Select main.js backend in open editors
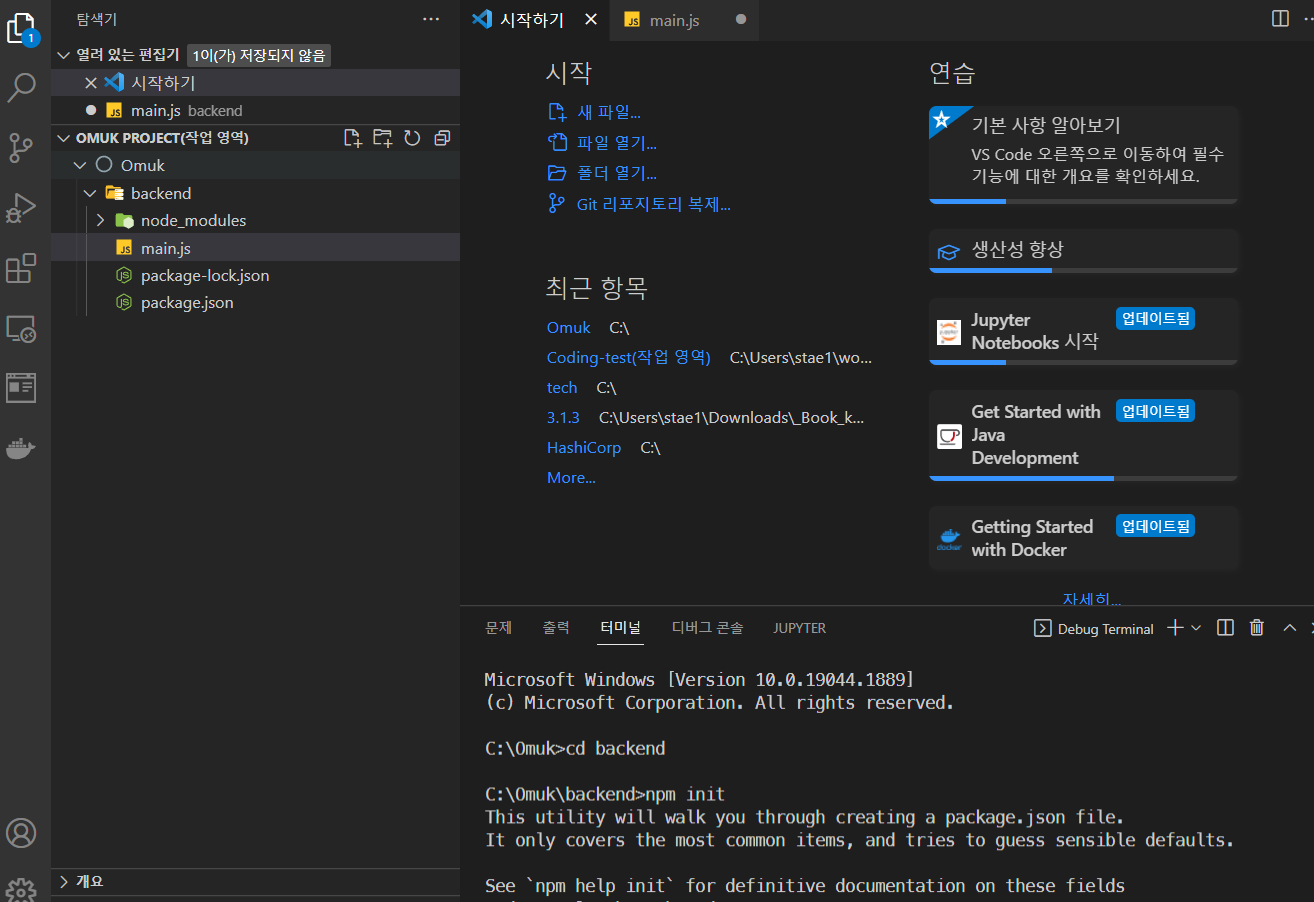The height and width of the screenshot is (902, 1314). [x=255, y=111]
